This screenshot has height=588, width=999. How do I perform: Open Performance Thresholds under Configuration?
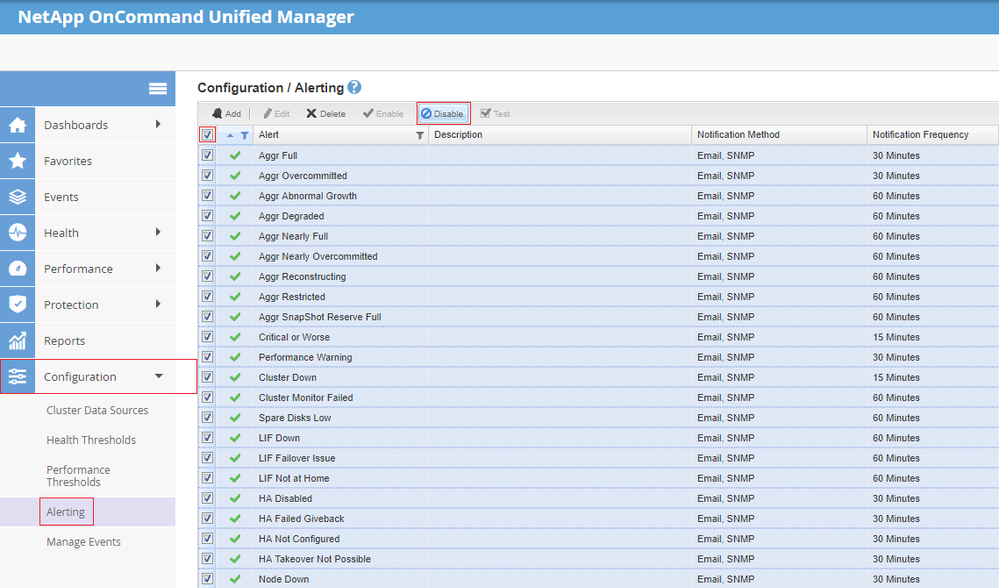[x=78, y=476]
